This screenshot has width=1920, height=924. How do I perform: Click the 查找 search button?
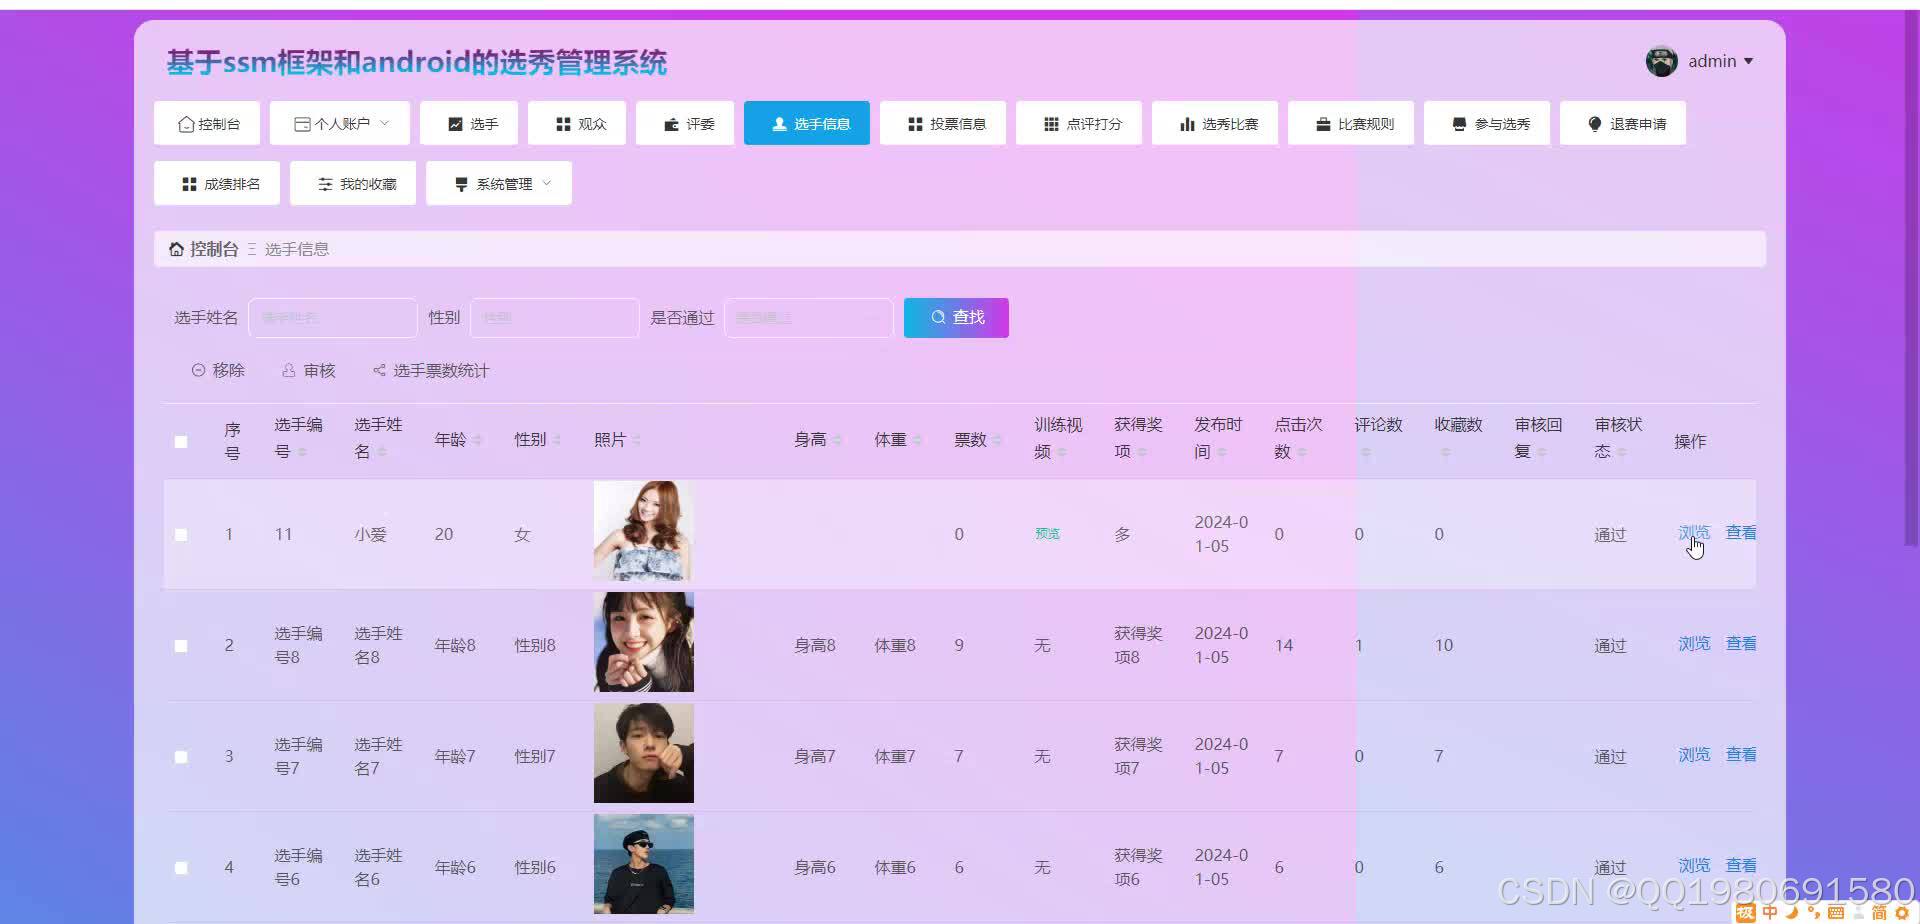(x=955, y=317)
